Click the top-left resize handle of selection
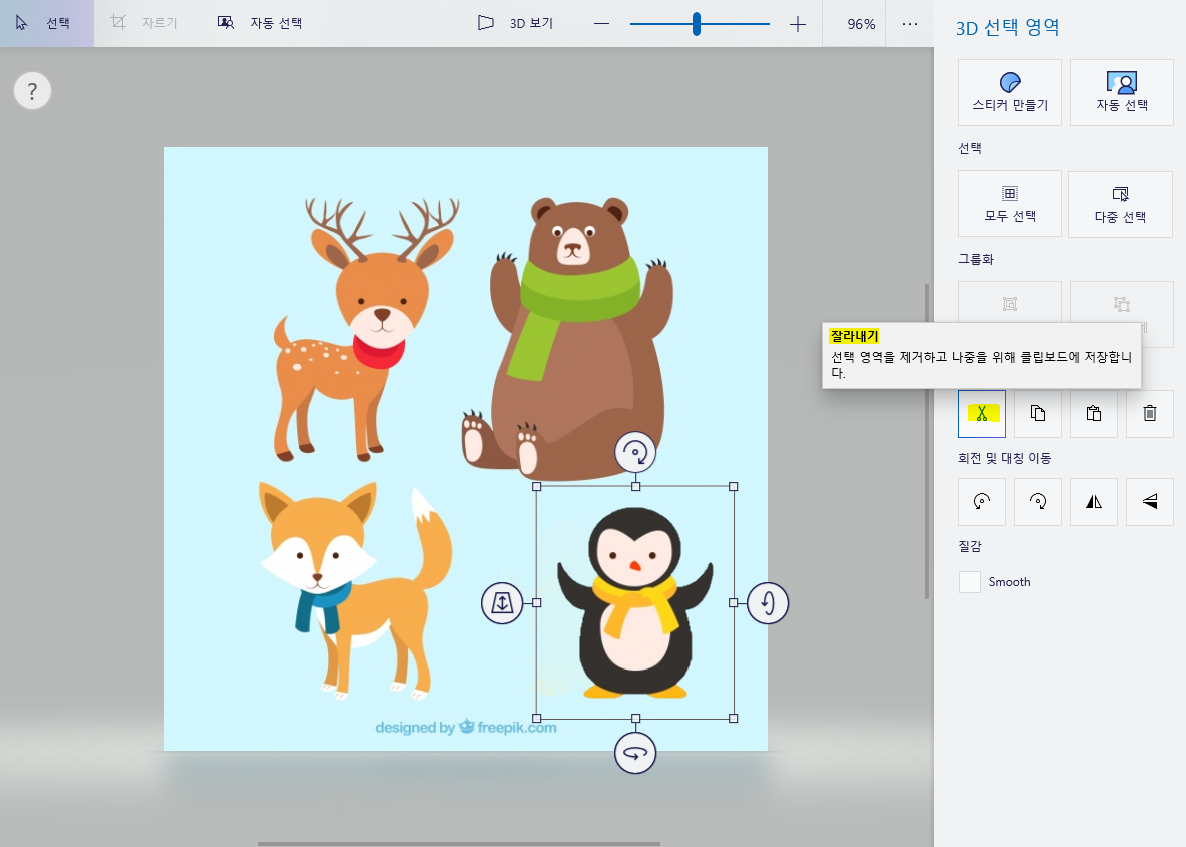Image resolution: width=1186 pixels, height=847 pixels. tap(537, 486)
